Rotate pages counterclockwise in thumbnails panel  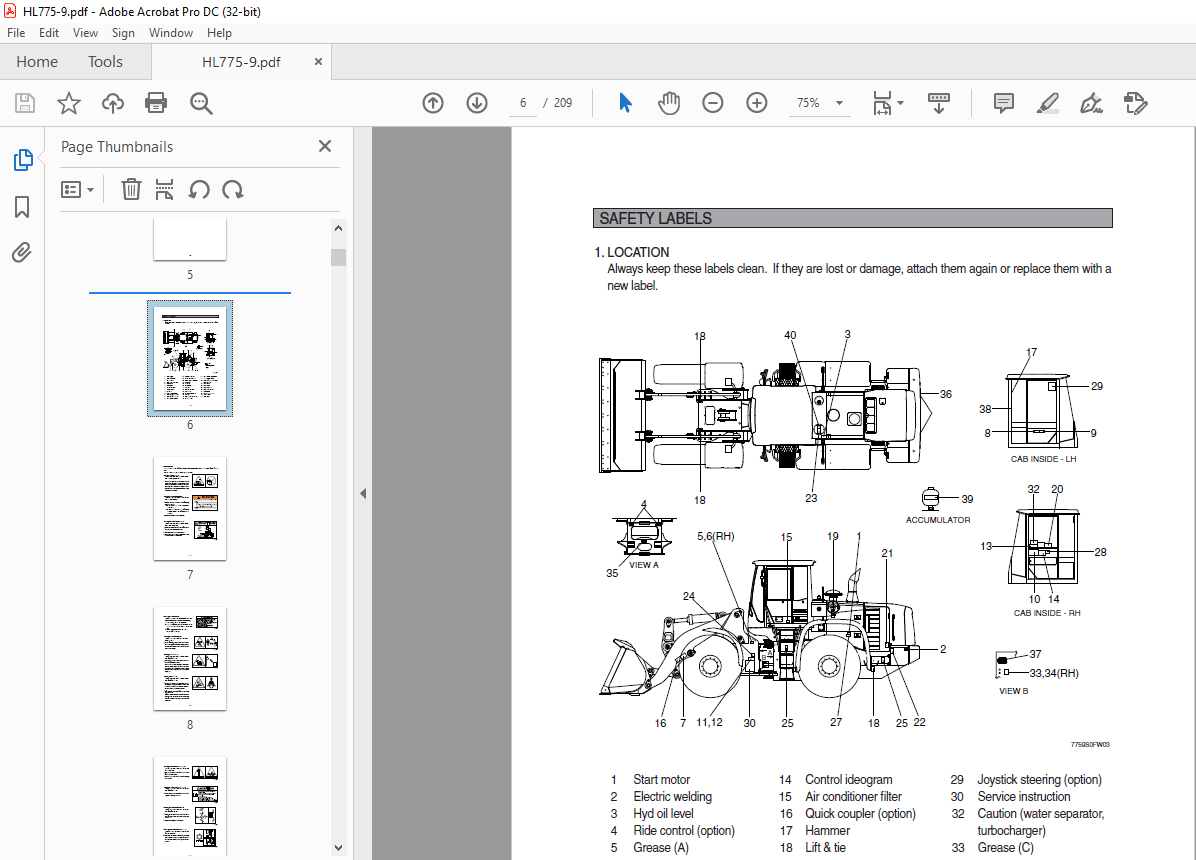click(197, 189)
